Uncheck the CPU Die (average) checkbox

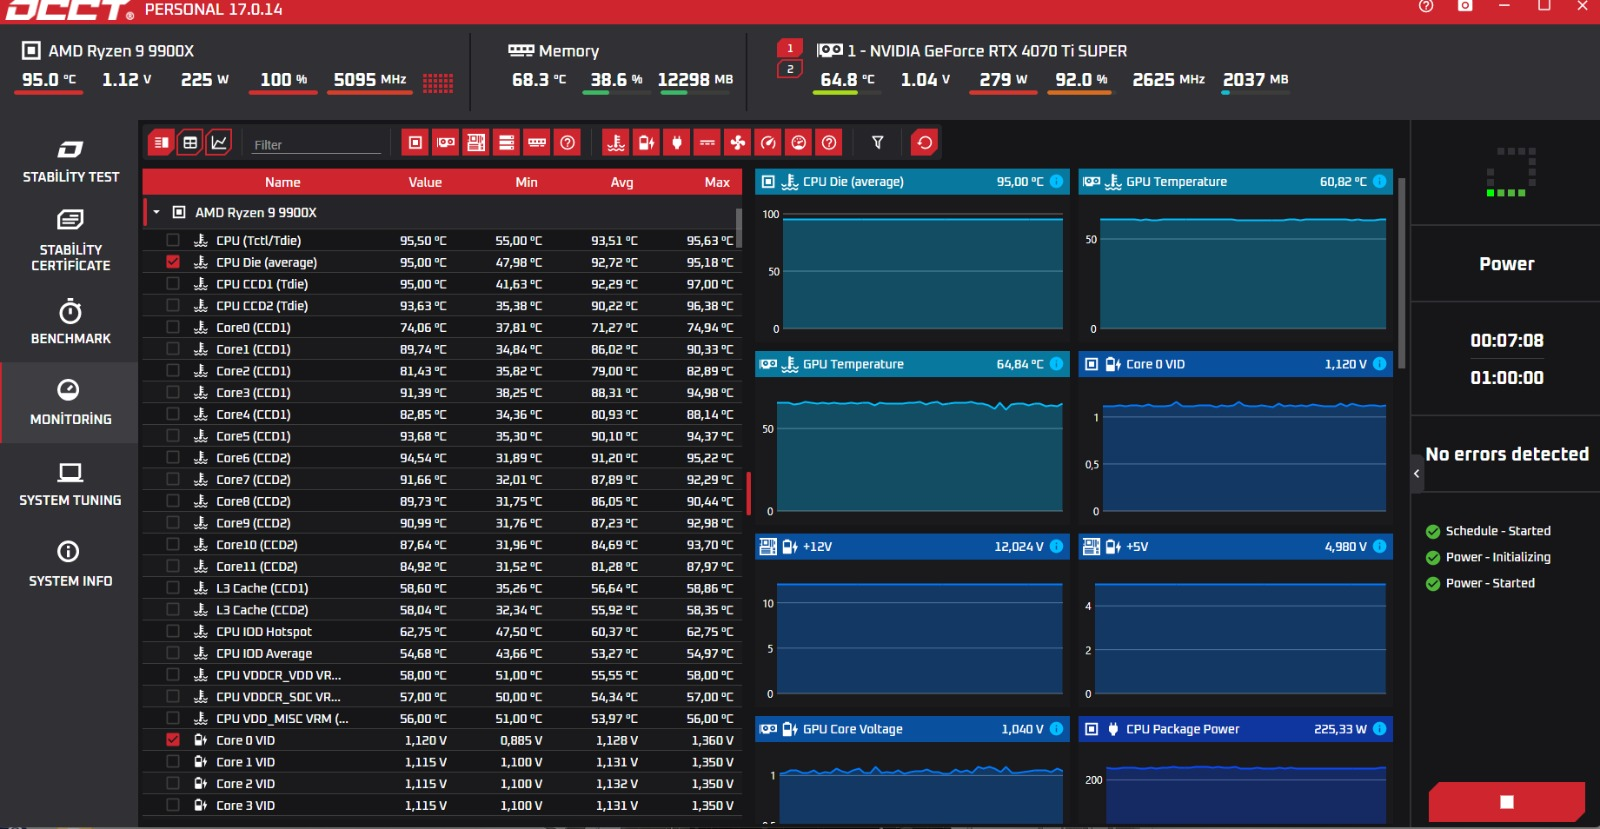[173, 262]
